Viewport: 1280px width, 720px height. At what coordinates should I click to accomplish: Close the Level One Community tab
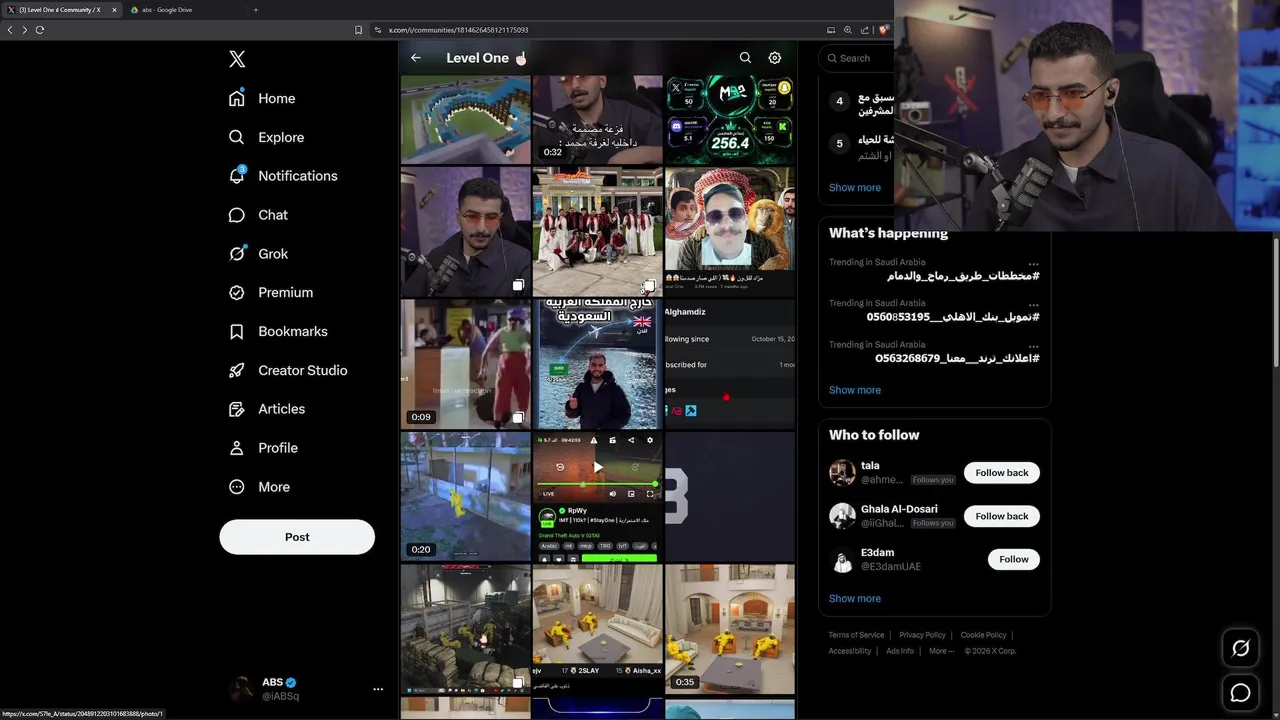(114, 10)
